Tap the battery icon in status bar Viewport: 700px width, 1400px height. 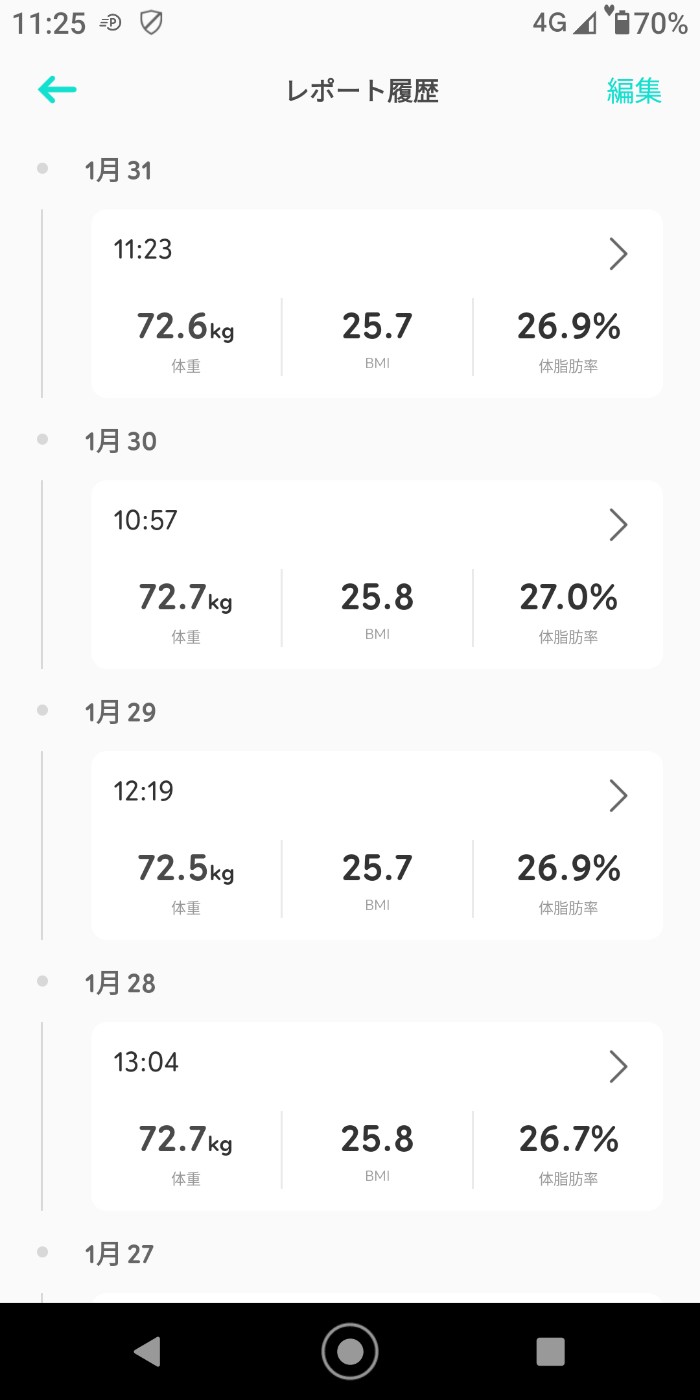pos(621,22)
